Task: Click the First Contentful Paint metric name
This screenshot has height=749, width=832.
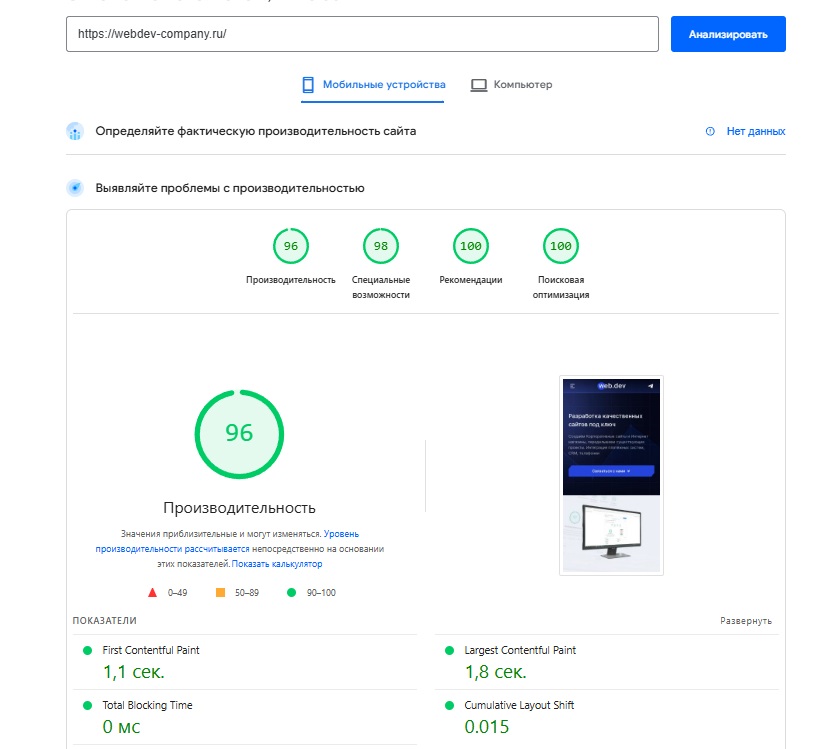Action: (x=151, y=650)
